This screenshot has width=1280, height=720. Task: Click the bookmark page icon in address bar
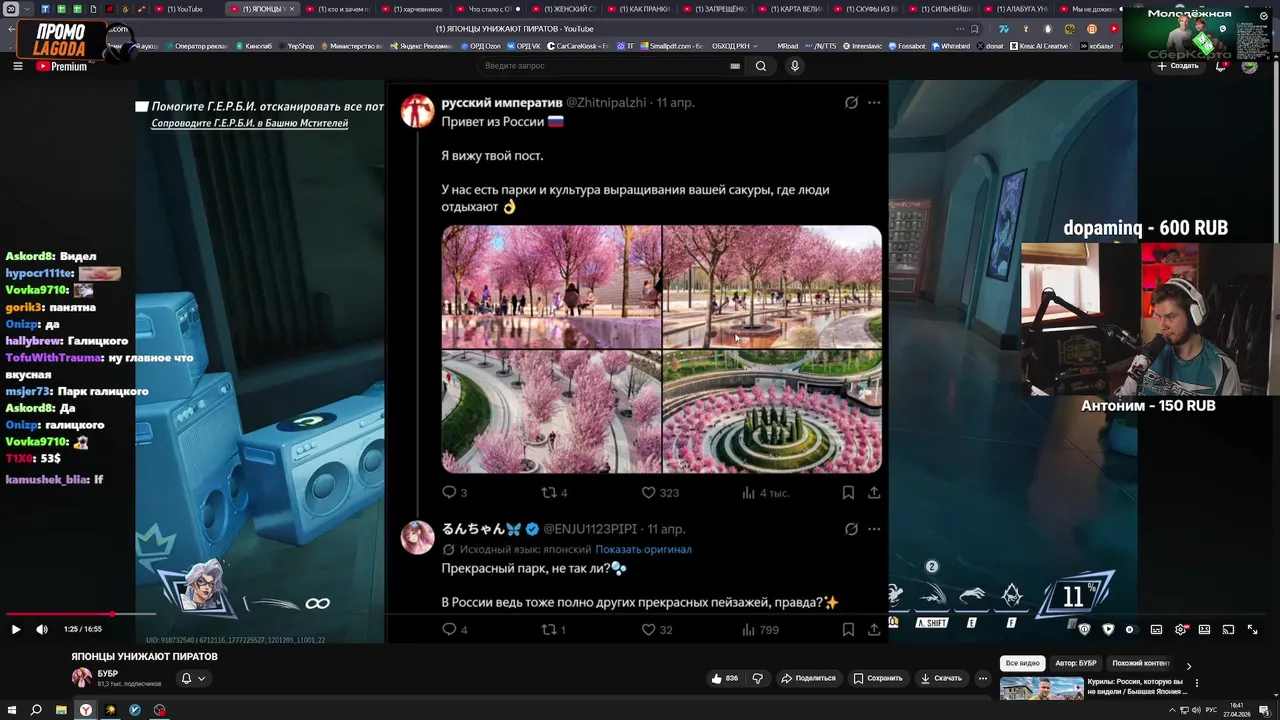(975, 28)
